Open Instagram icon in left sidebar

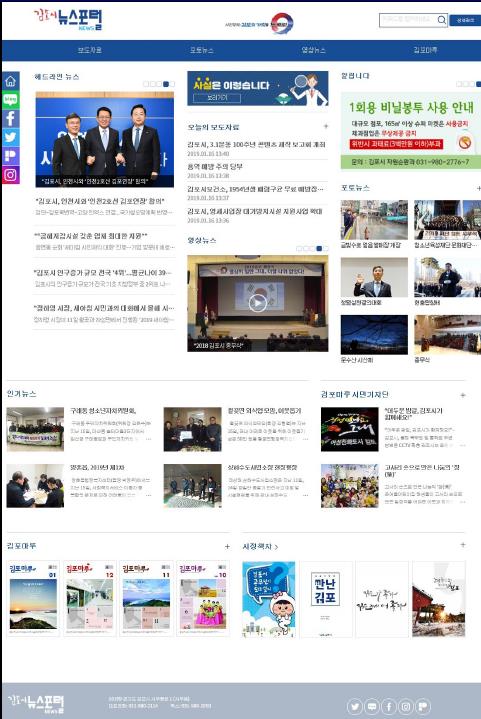pos(11,175)
